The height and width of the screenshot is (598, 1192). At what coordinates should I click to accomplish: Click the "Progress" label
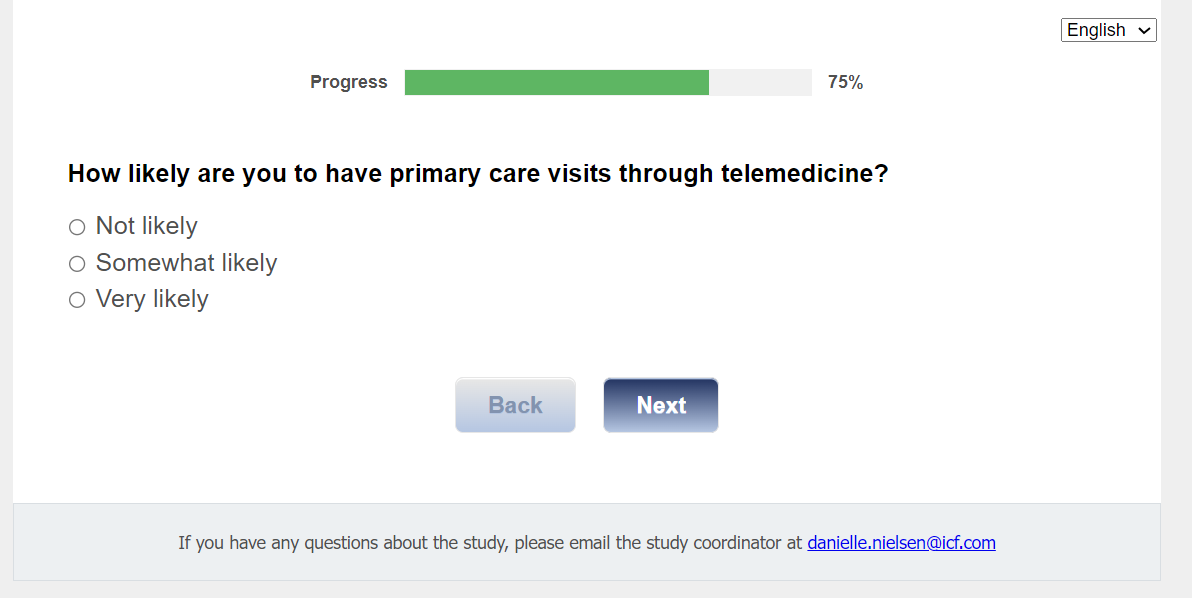(x=348, y=82)
